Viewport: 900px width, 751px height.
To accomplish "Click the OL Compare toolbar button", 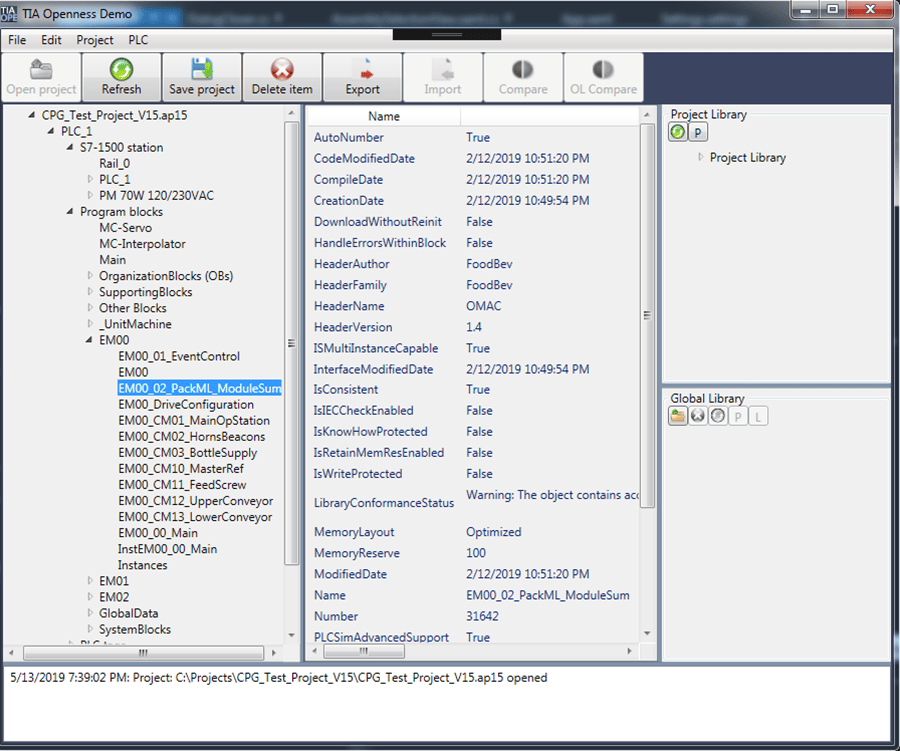I will coord(604,78).
